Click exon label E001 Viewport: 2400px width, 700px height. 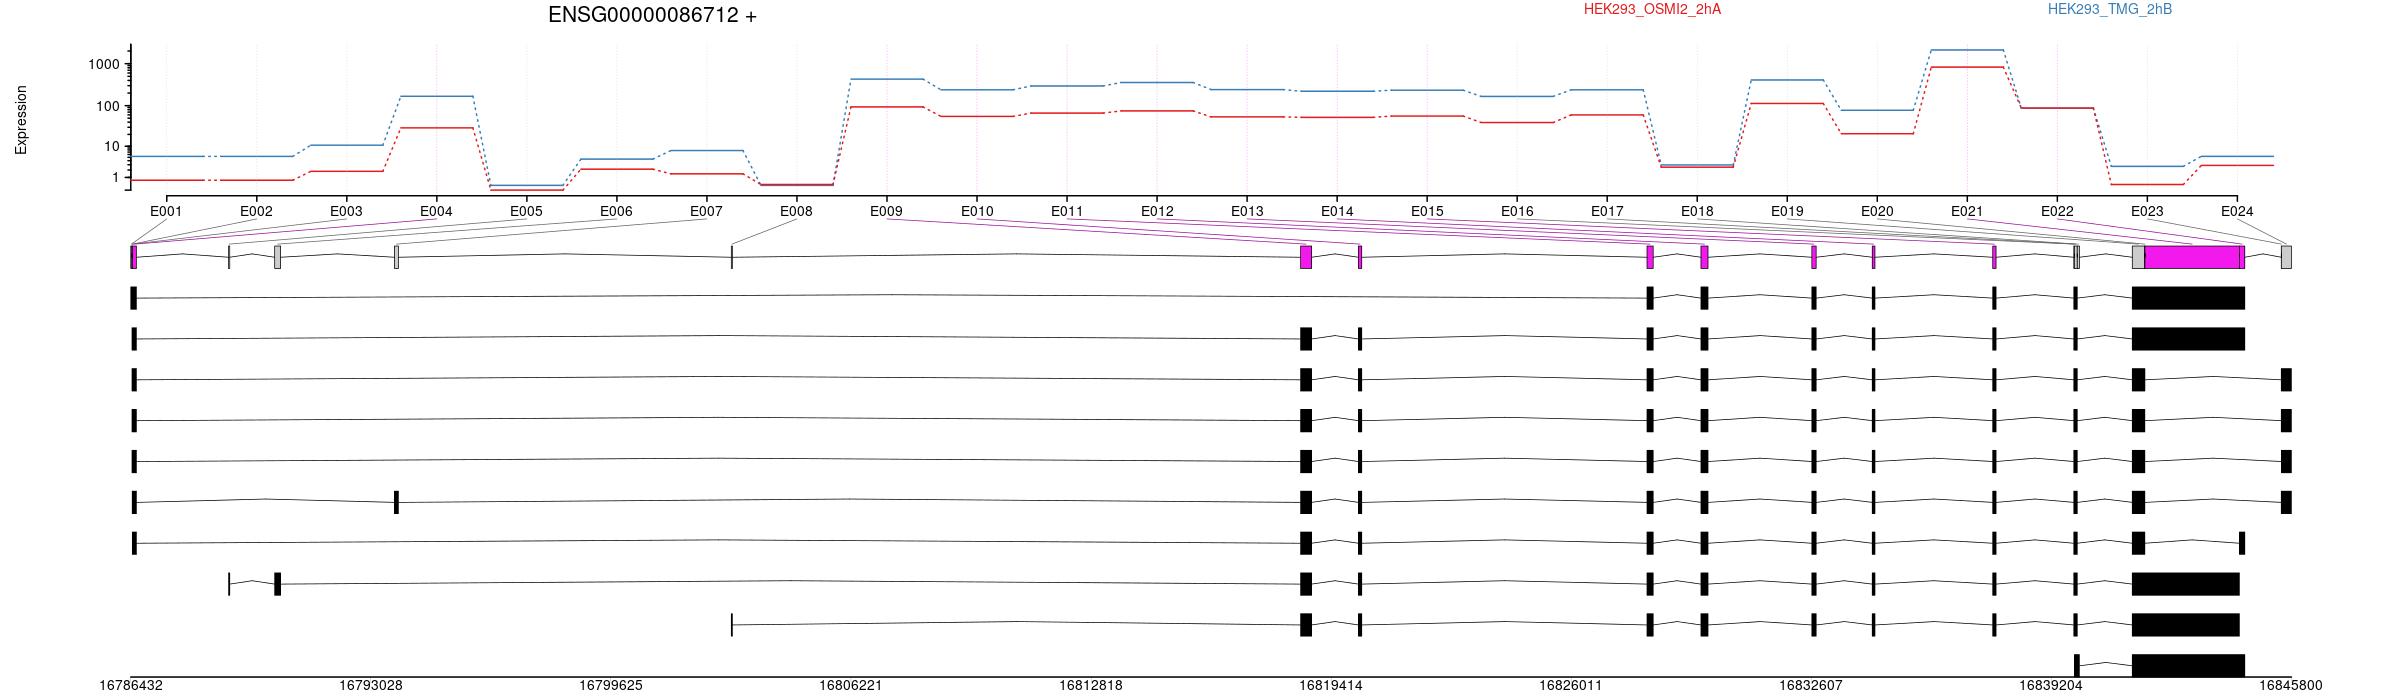[x=166, y=211]
